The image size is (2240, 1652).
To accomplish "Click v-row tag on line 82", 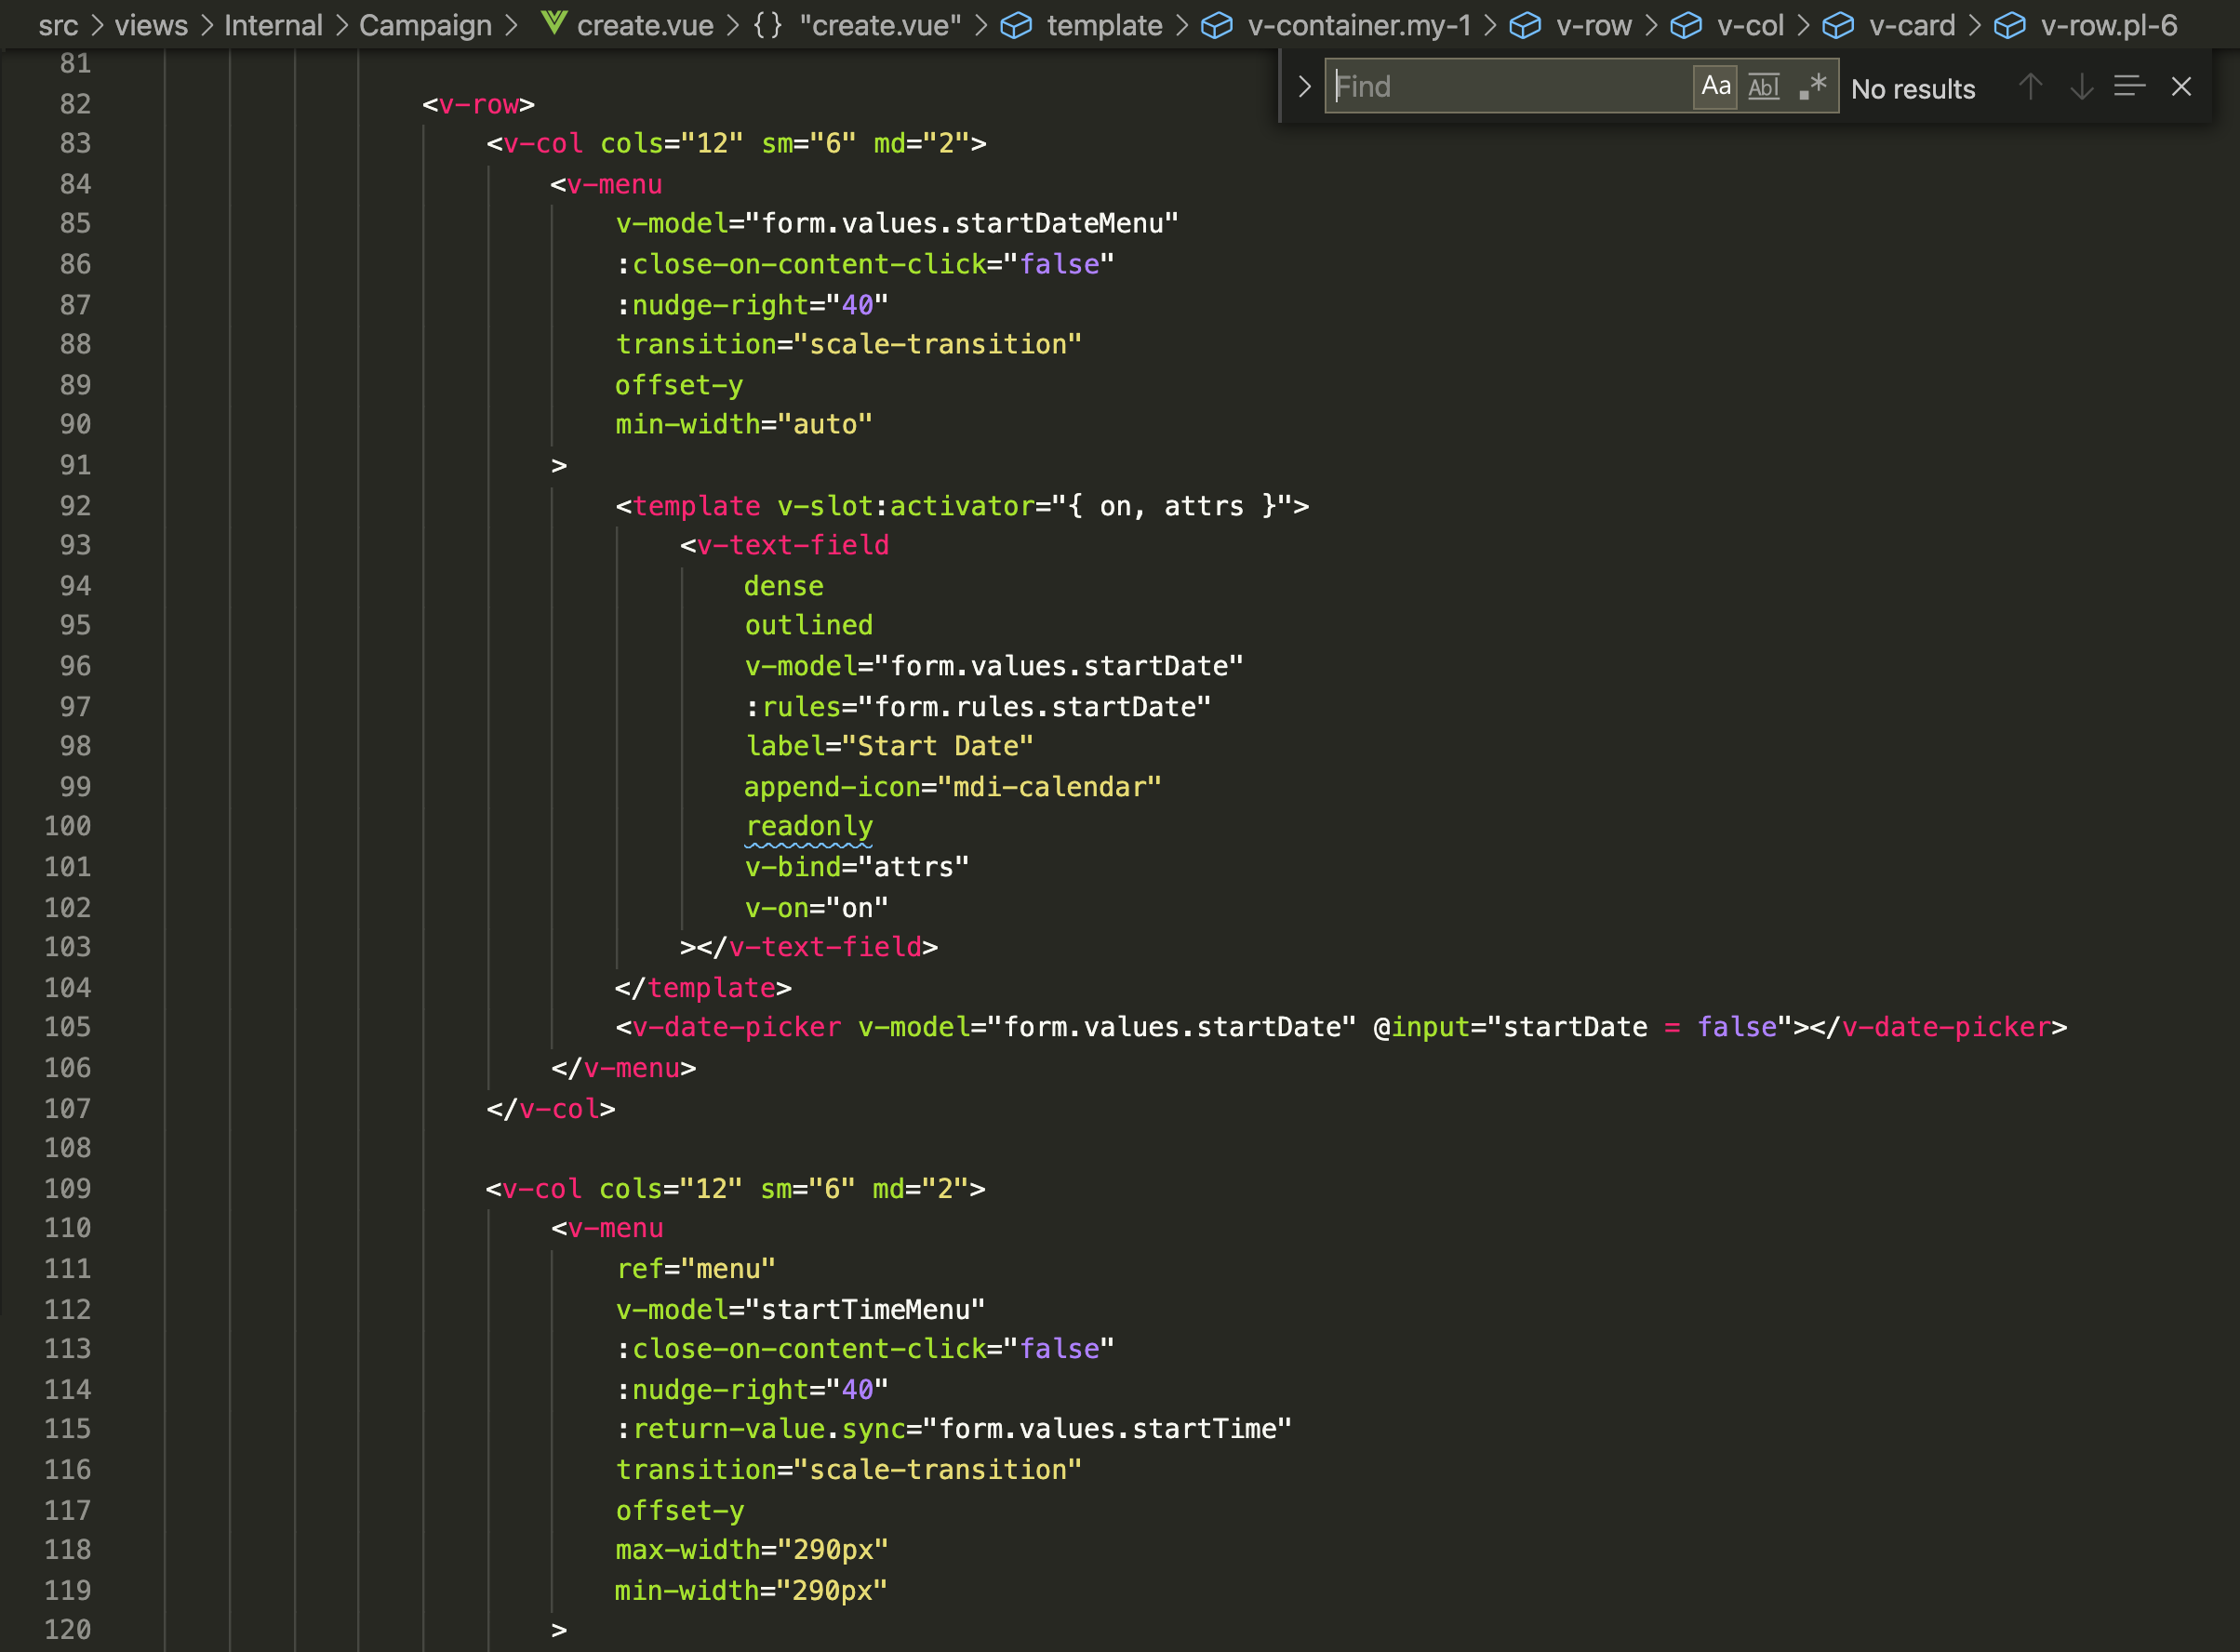I will [479, 104].
